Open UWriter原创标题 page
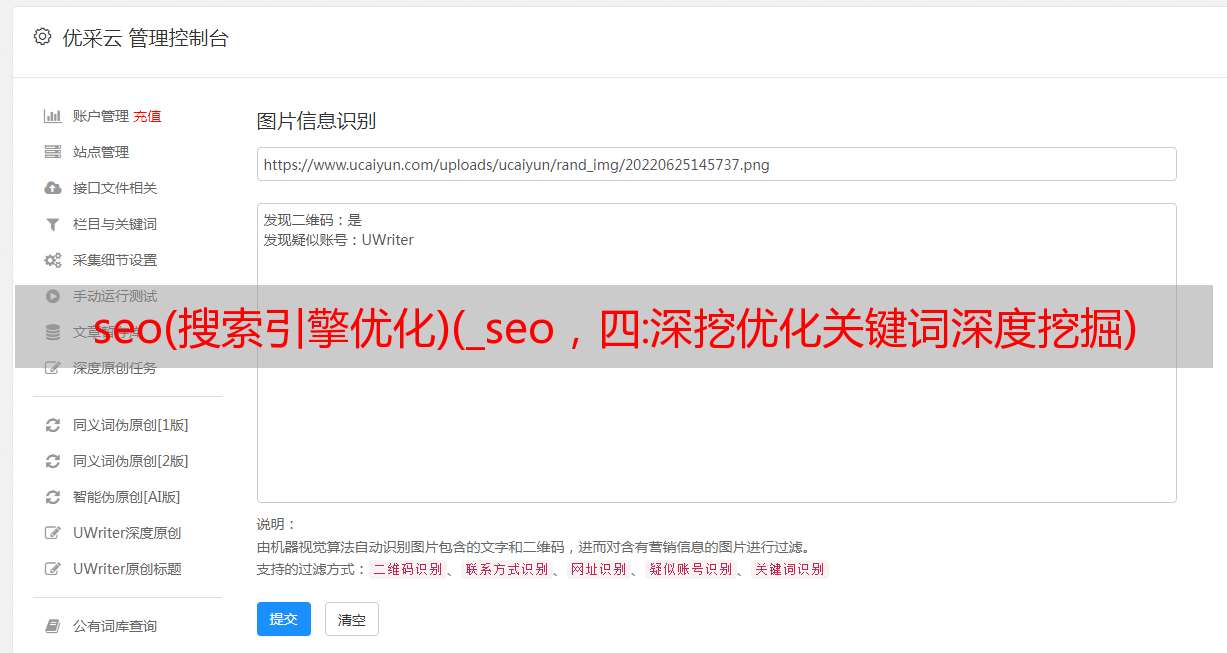The height and width of the screenshot is (653, 1227). [x=127, y=569]
